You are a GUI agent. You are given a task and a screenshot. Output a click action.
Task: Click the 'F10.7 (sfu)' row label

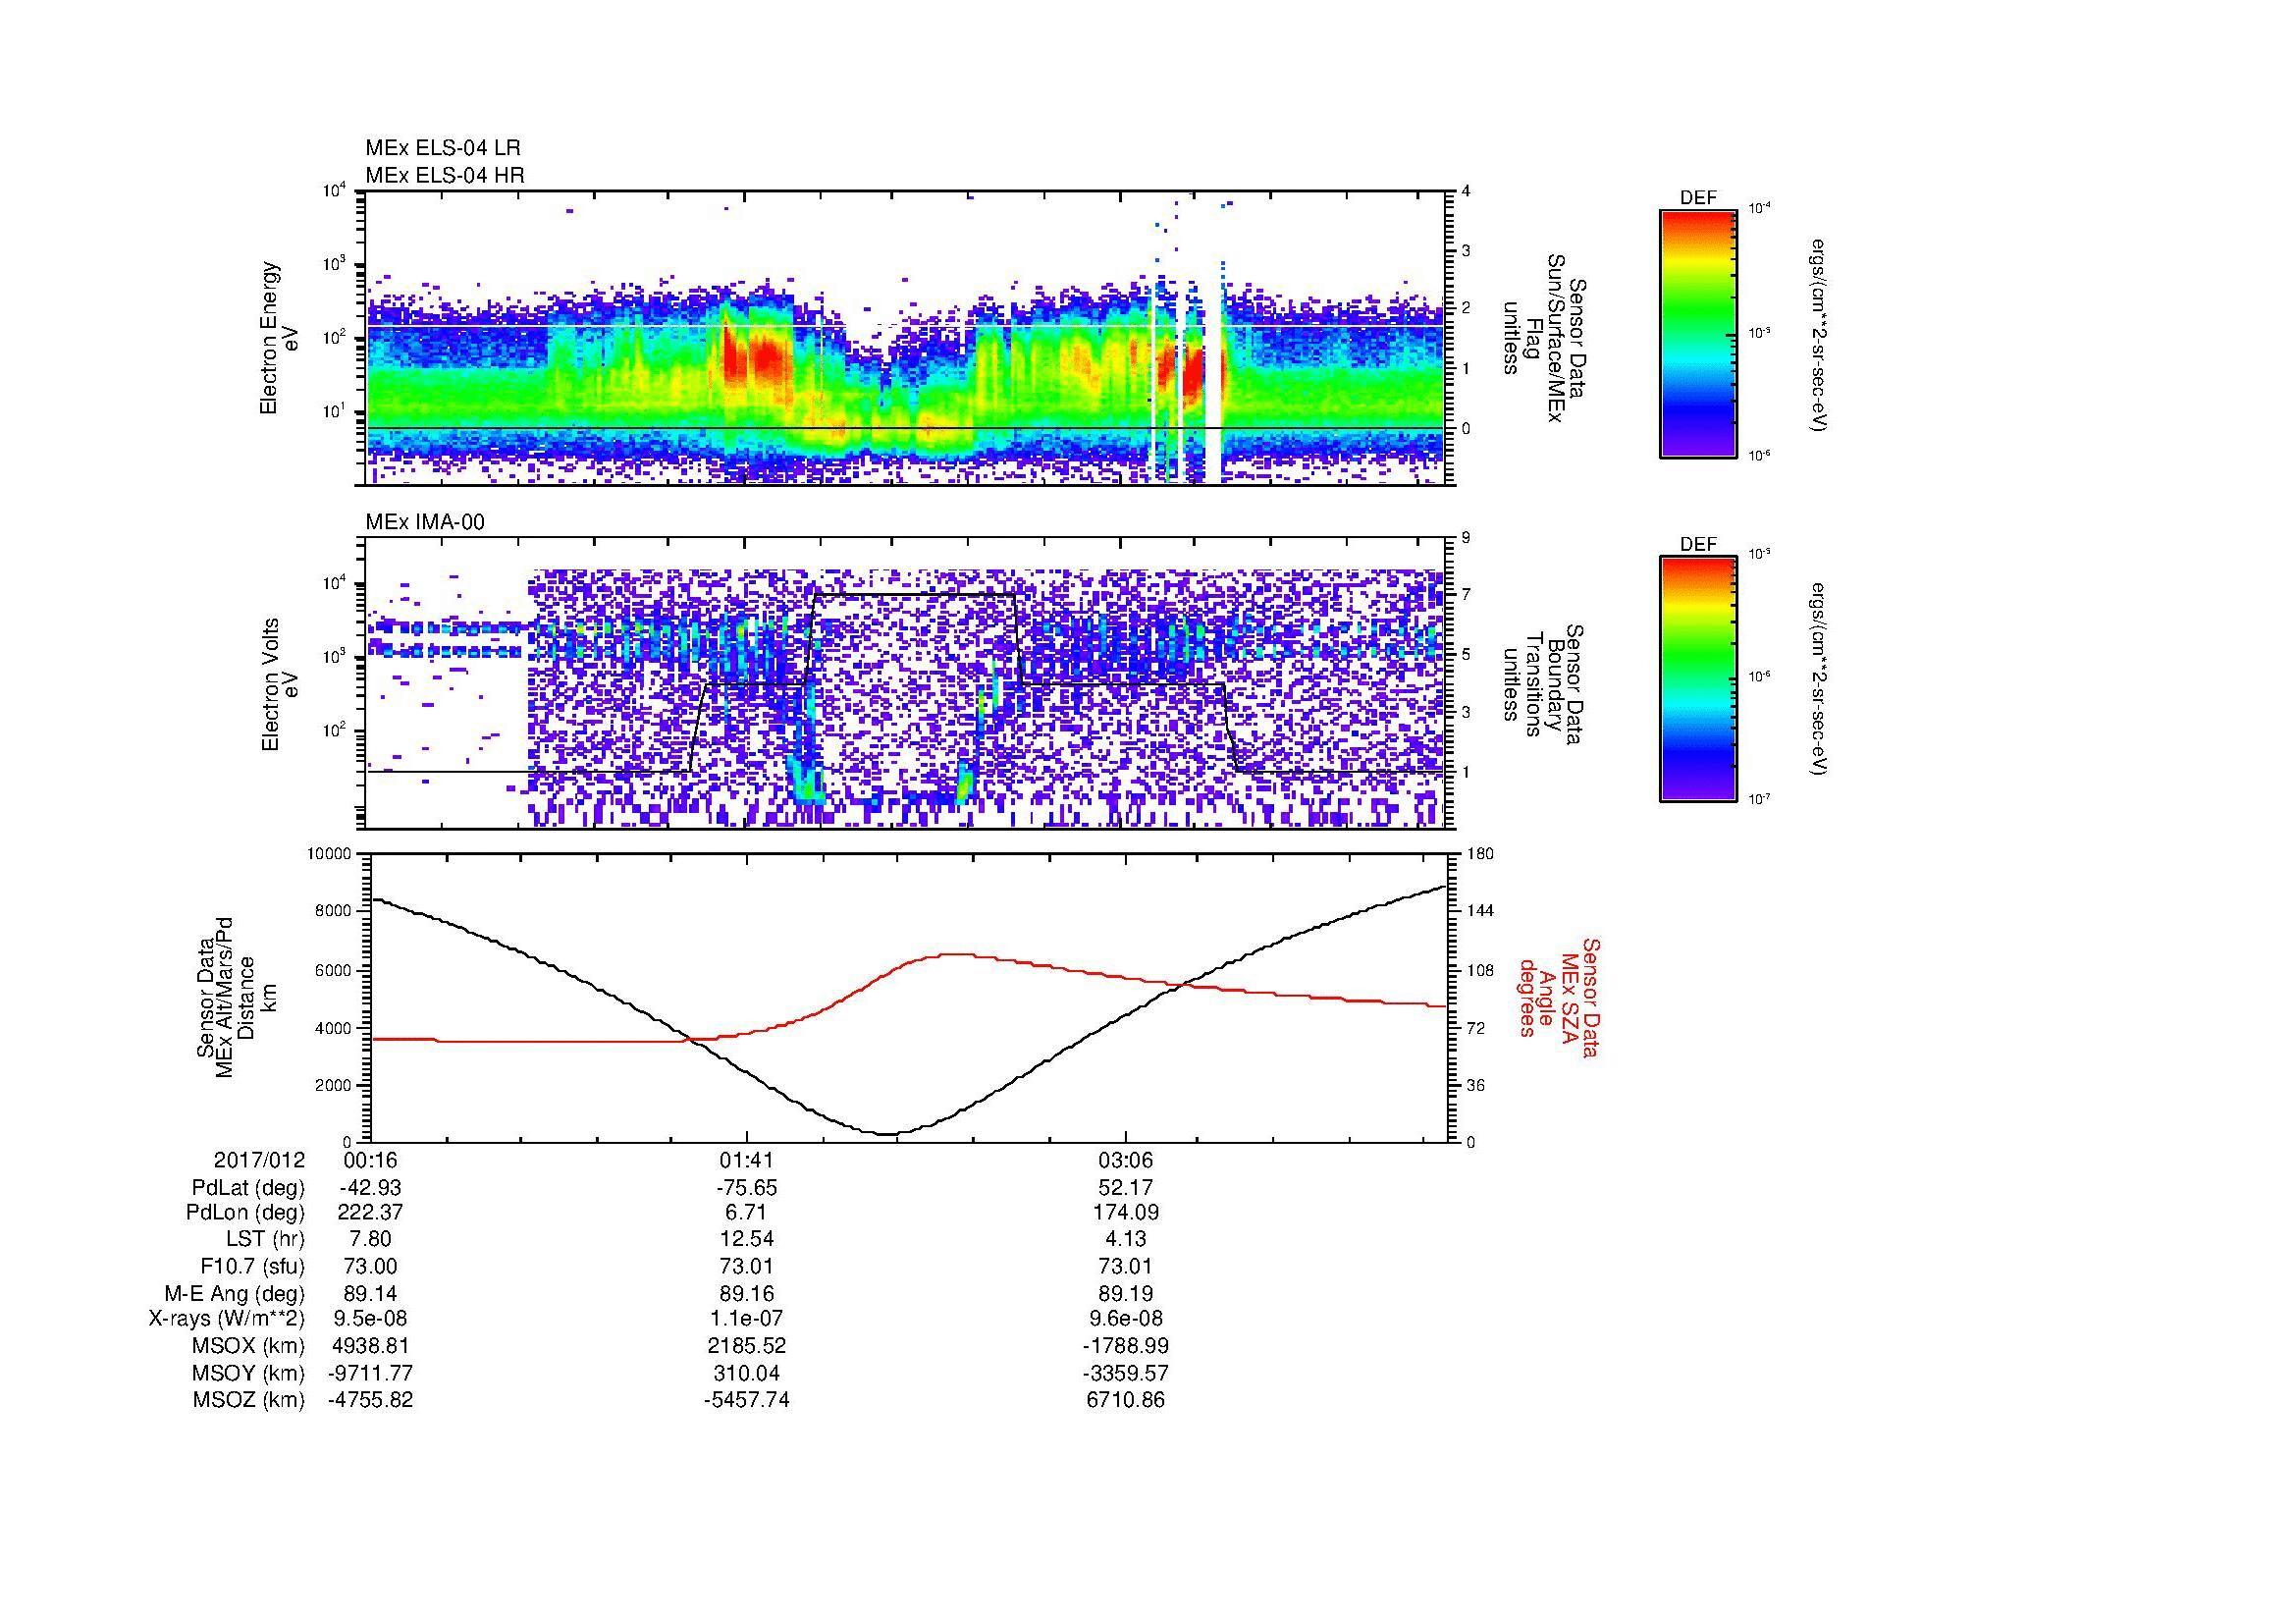tap(252, 1266)
